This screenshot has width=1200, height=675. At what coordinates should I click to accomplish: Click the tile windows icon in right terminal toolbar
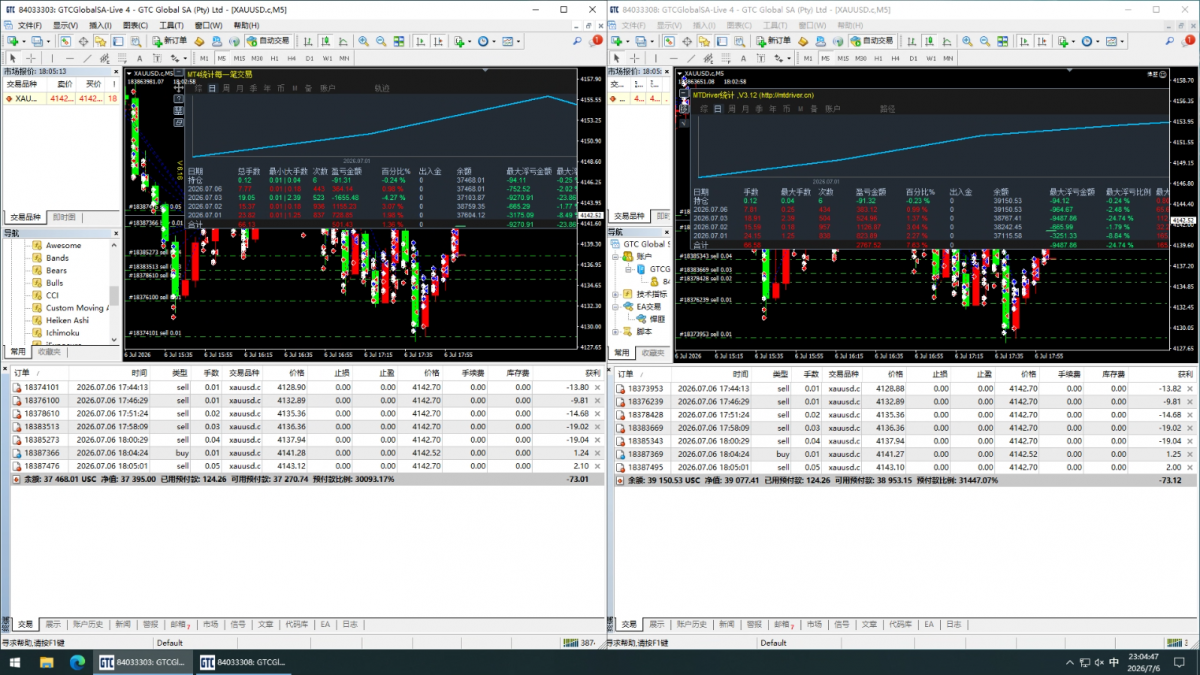(x=1003, y=41)
